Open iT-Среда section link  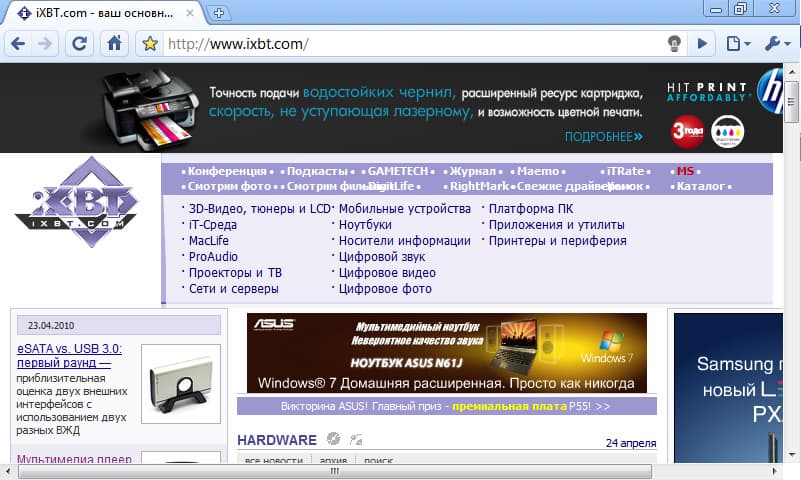pos(213,225)
